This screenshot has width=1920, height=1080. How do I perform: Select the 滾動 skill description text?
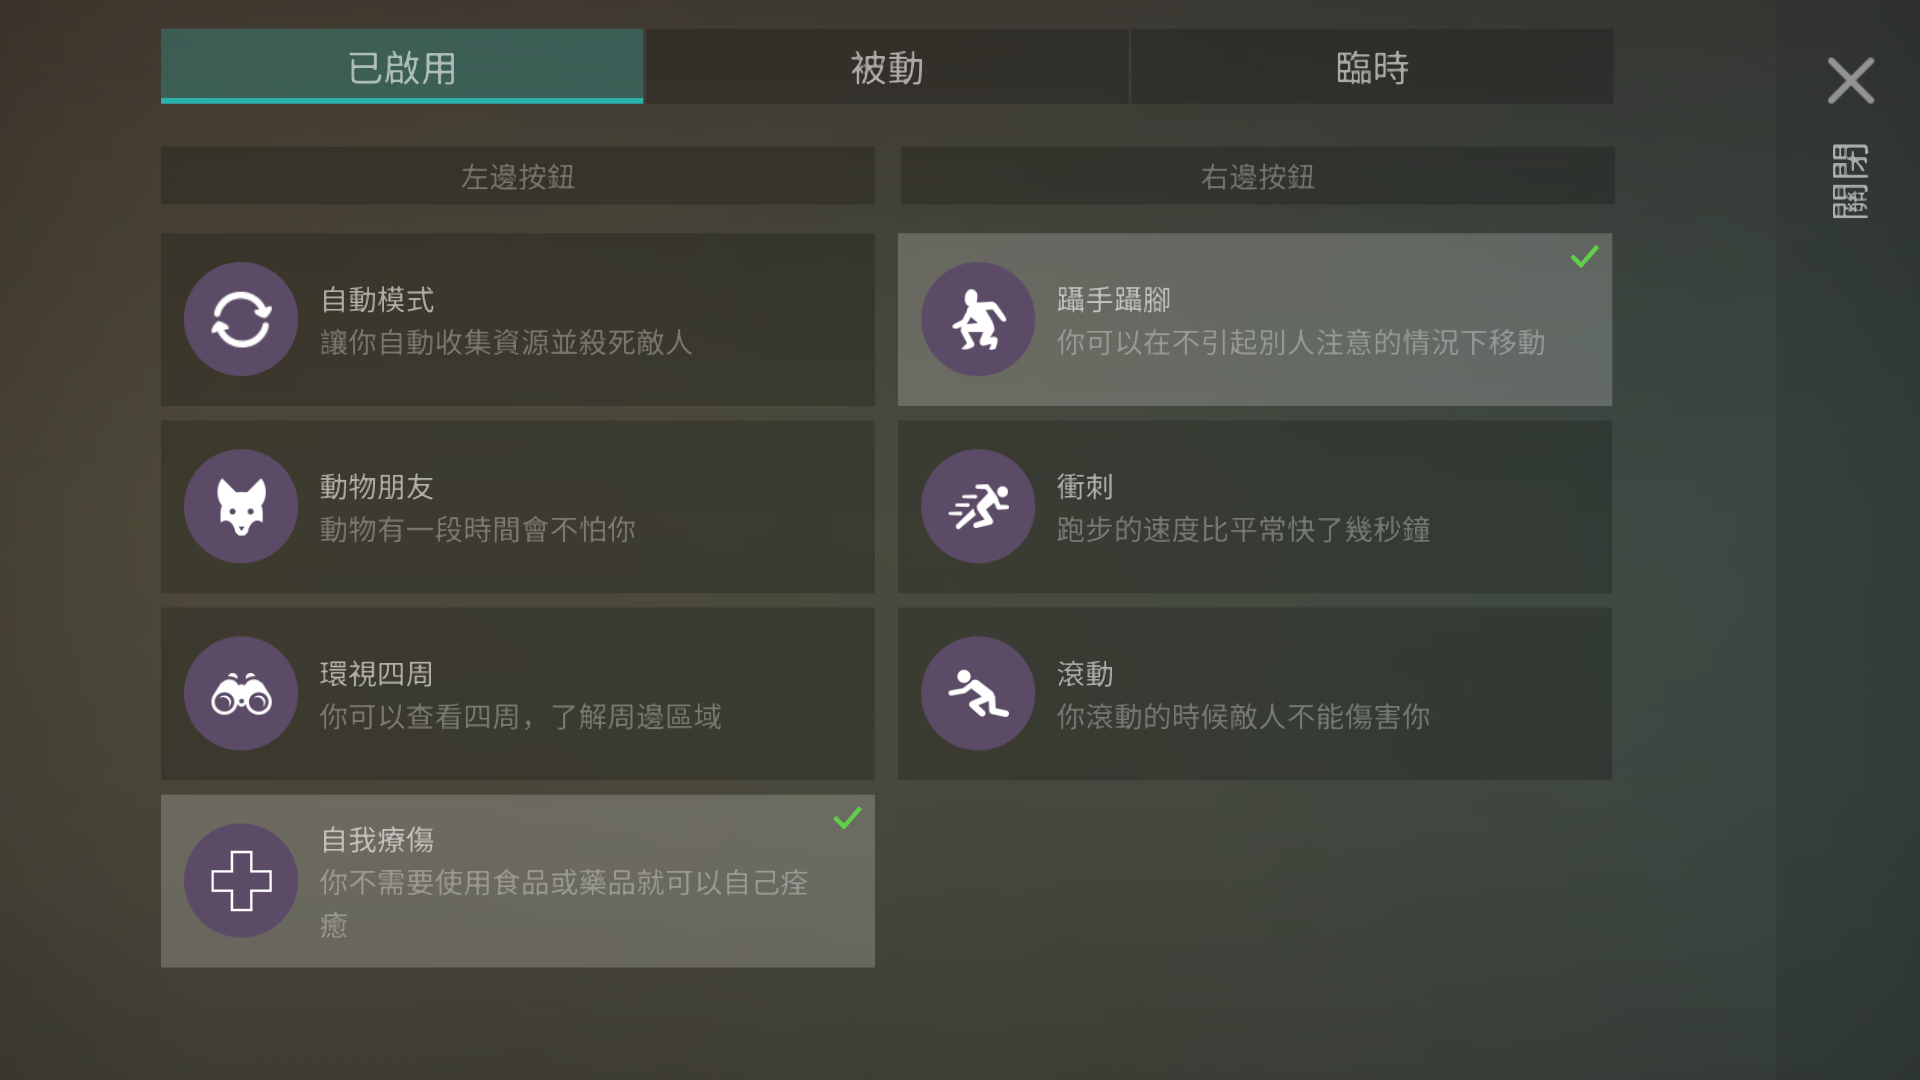pos(1243,717)
